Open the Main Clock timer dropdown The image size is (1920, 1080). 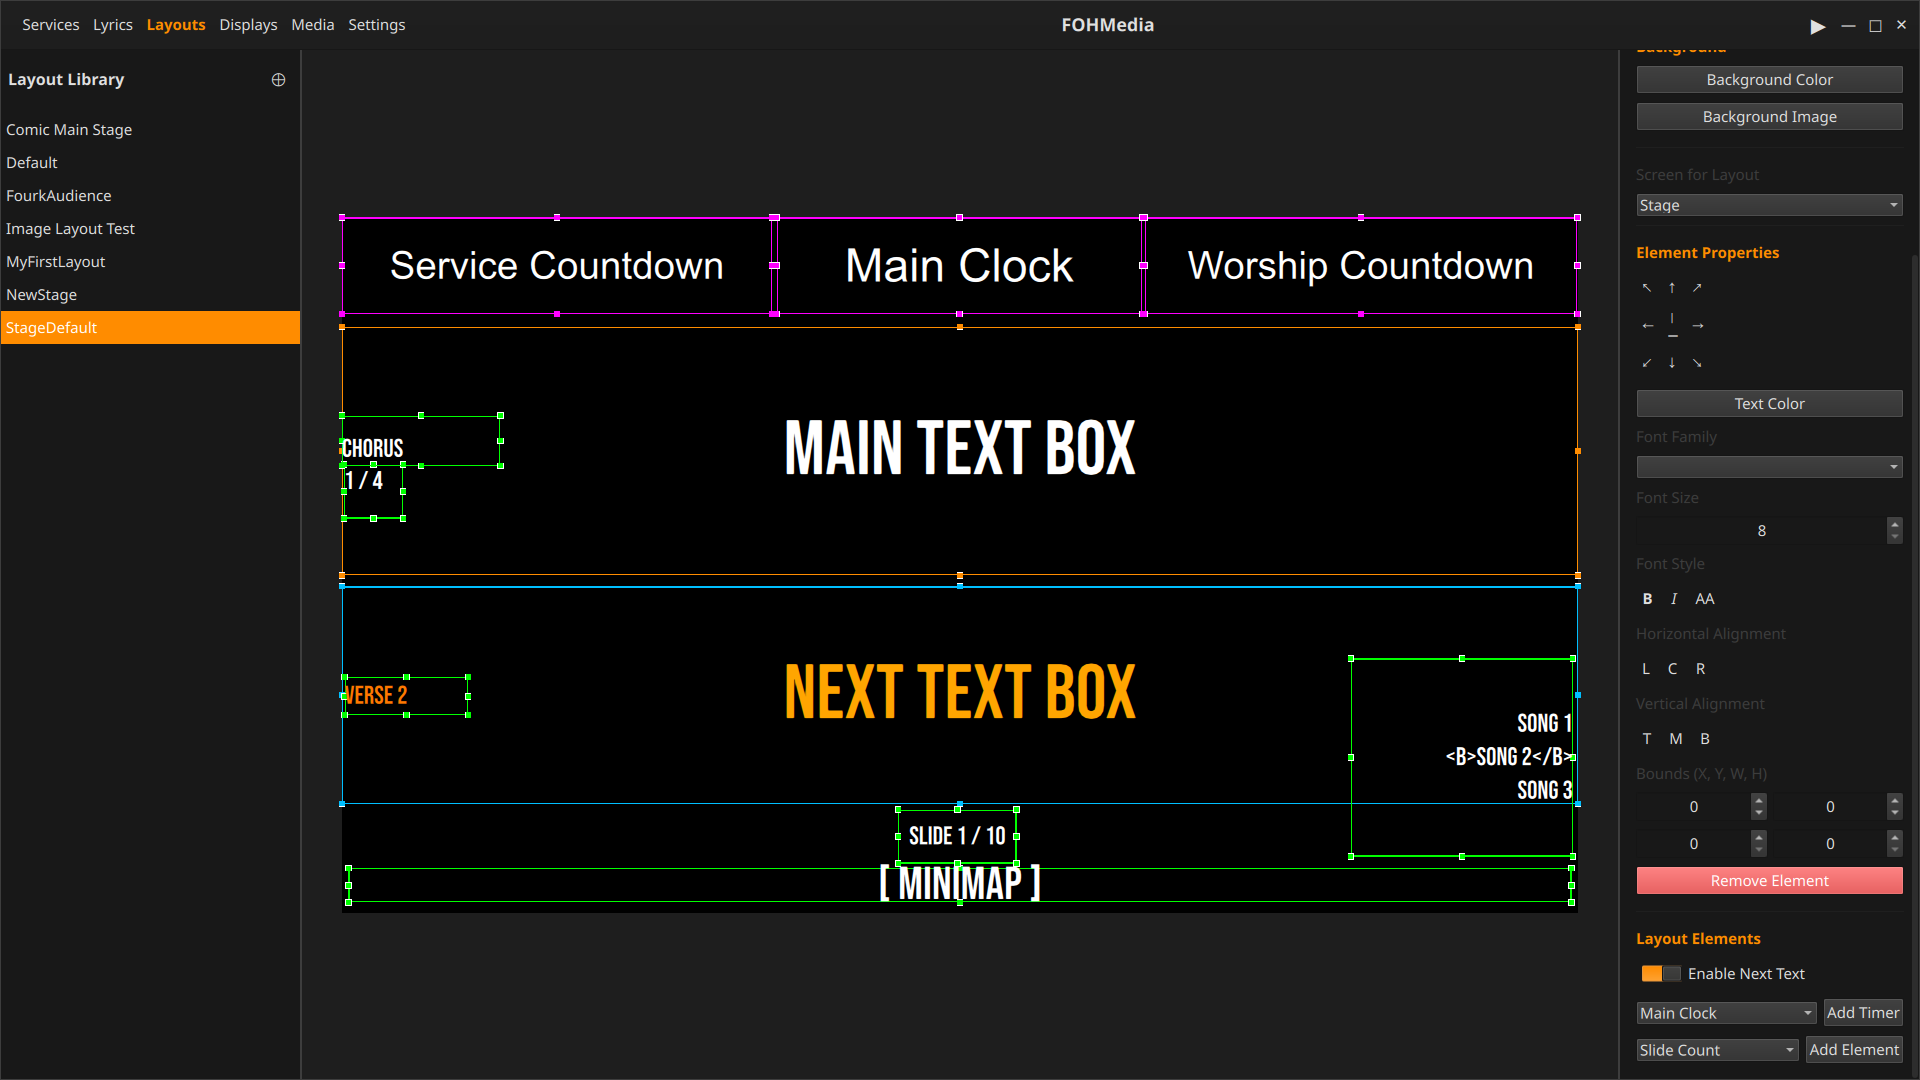pos(1726,1014)
